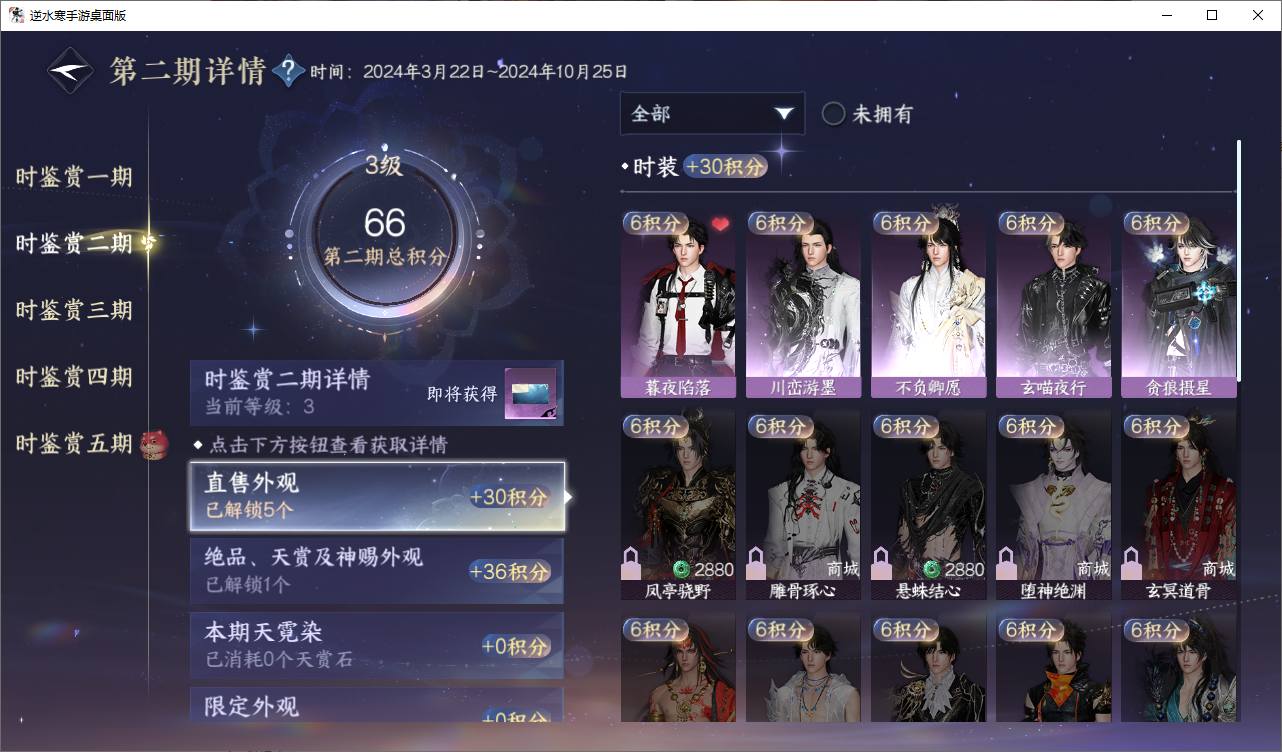Click the red mascot icon beside 时鉴赏五期
Image resolution: width=1282 pixels, height=752 pixels.
tap(154, 443)
